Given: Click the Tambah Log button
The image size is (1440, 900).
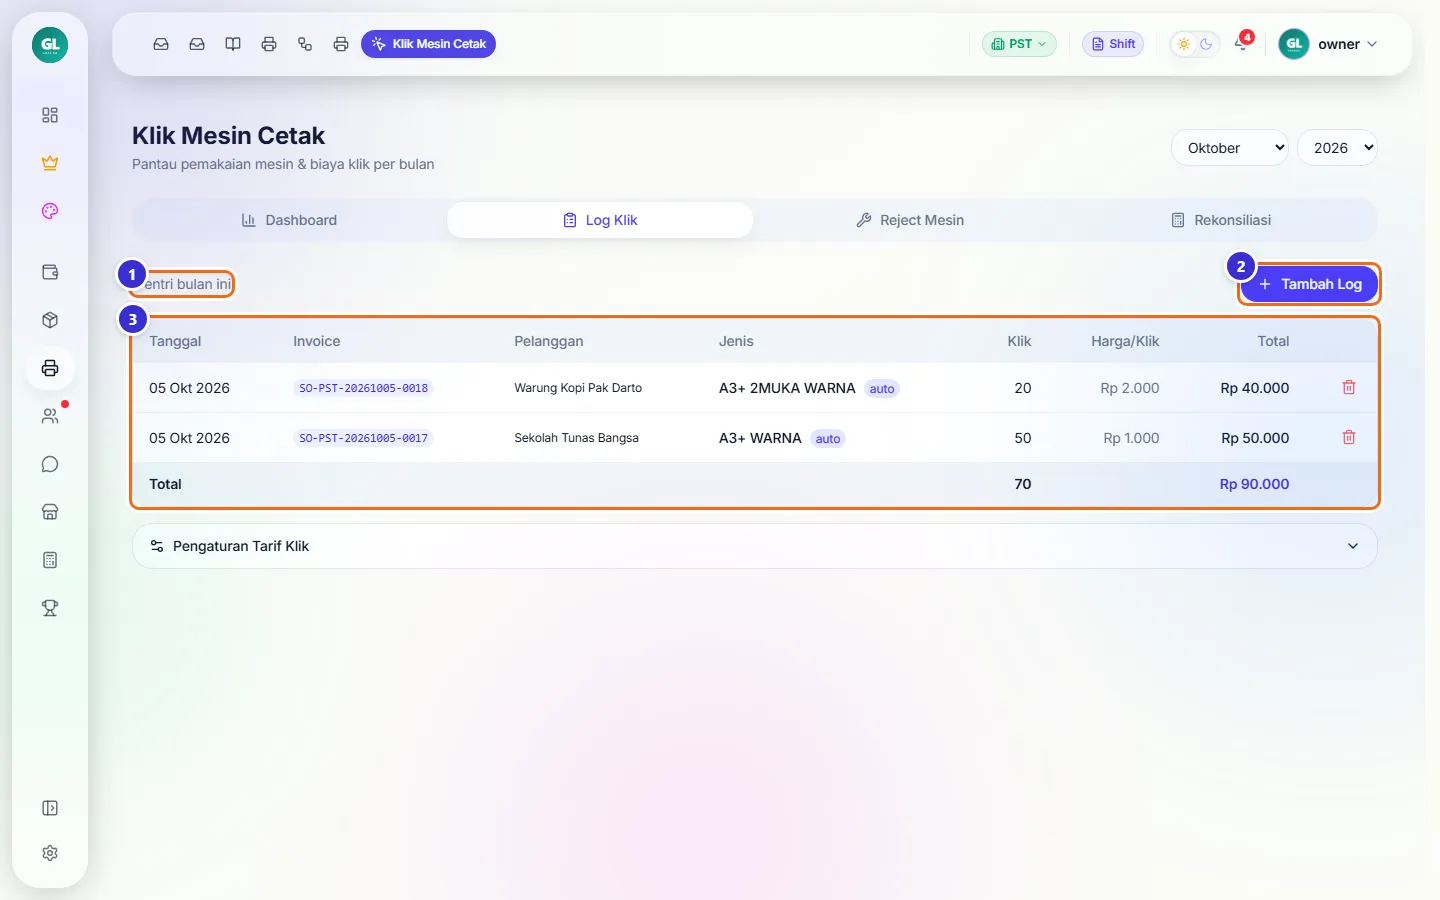Looking at the screenshot, I should 1309,284.
